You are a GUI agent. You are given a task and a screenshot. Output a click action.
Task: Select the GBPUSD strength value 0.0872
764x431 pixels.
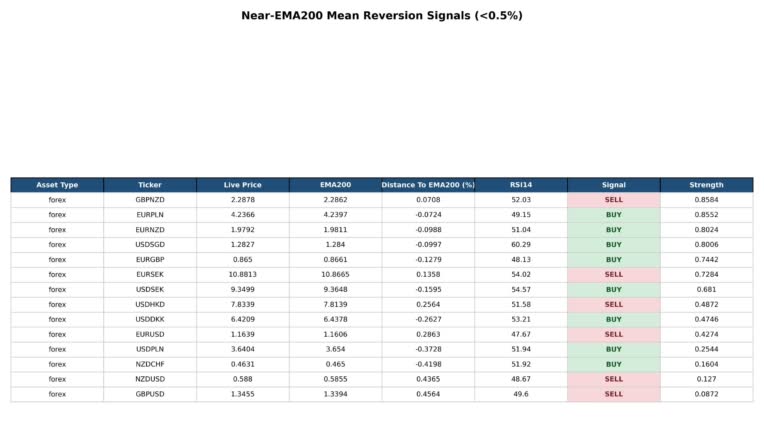(707, 394)
